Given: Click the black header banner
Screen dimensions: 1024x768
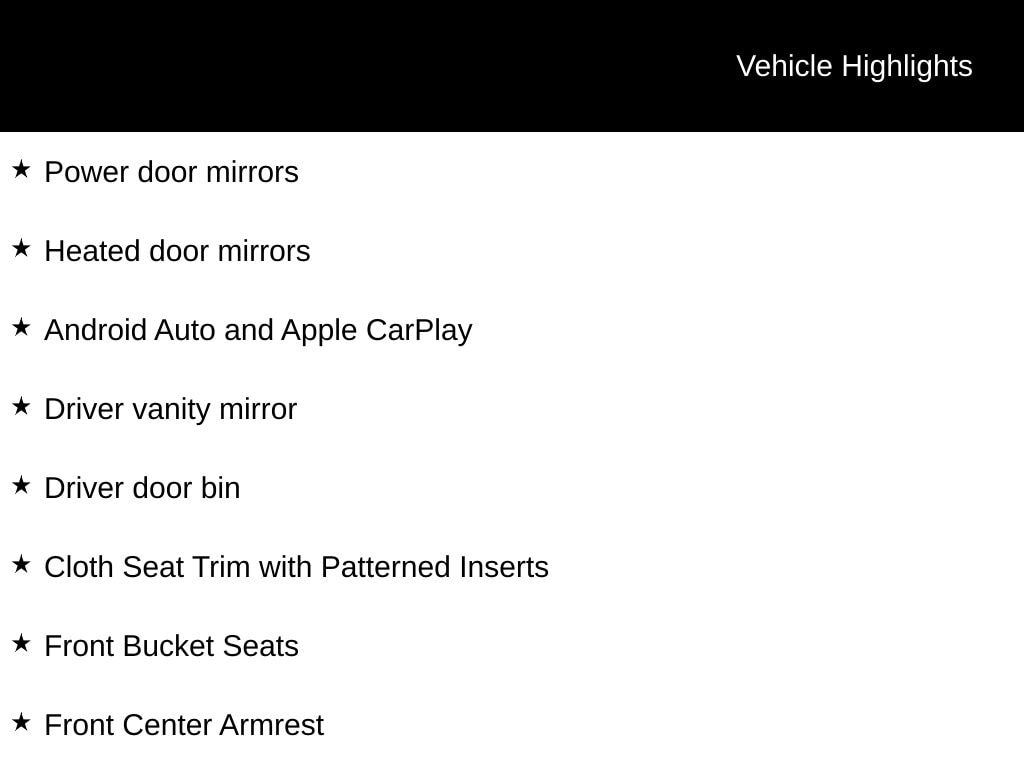Looking at the screenshot, I should tap(512, 66).
